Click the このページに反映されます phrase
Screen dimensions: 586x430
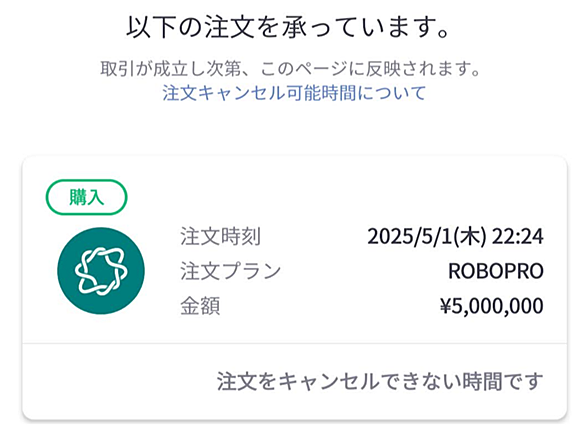370,69
